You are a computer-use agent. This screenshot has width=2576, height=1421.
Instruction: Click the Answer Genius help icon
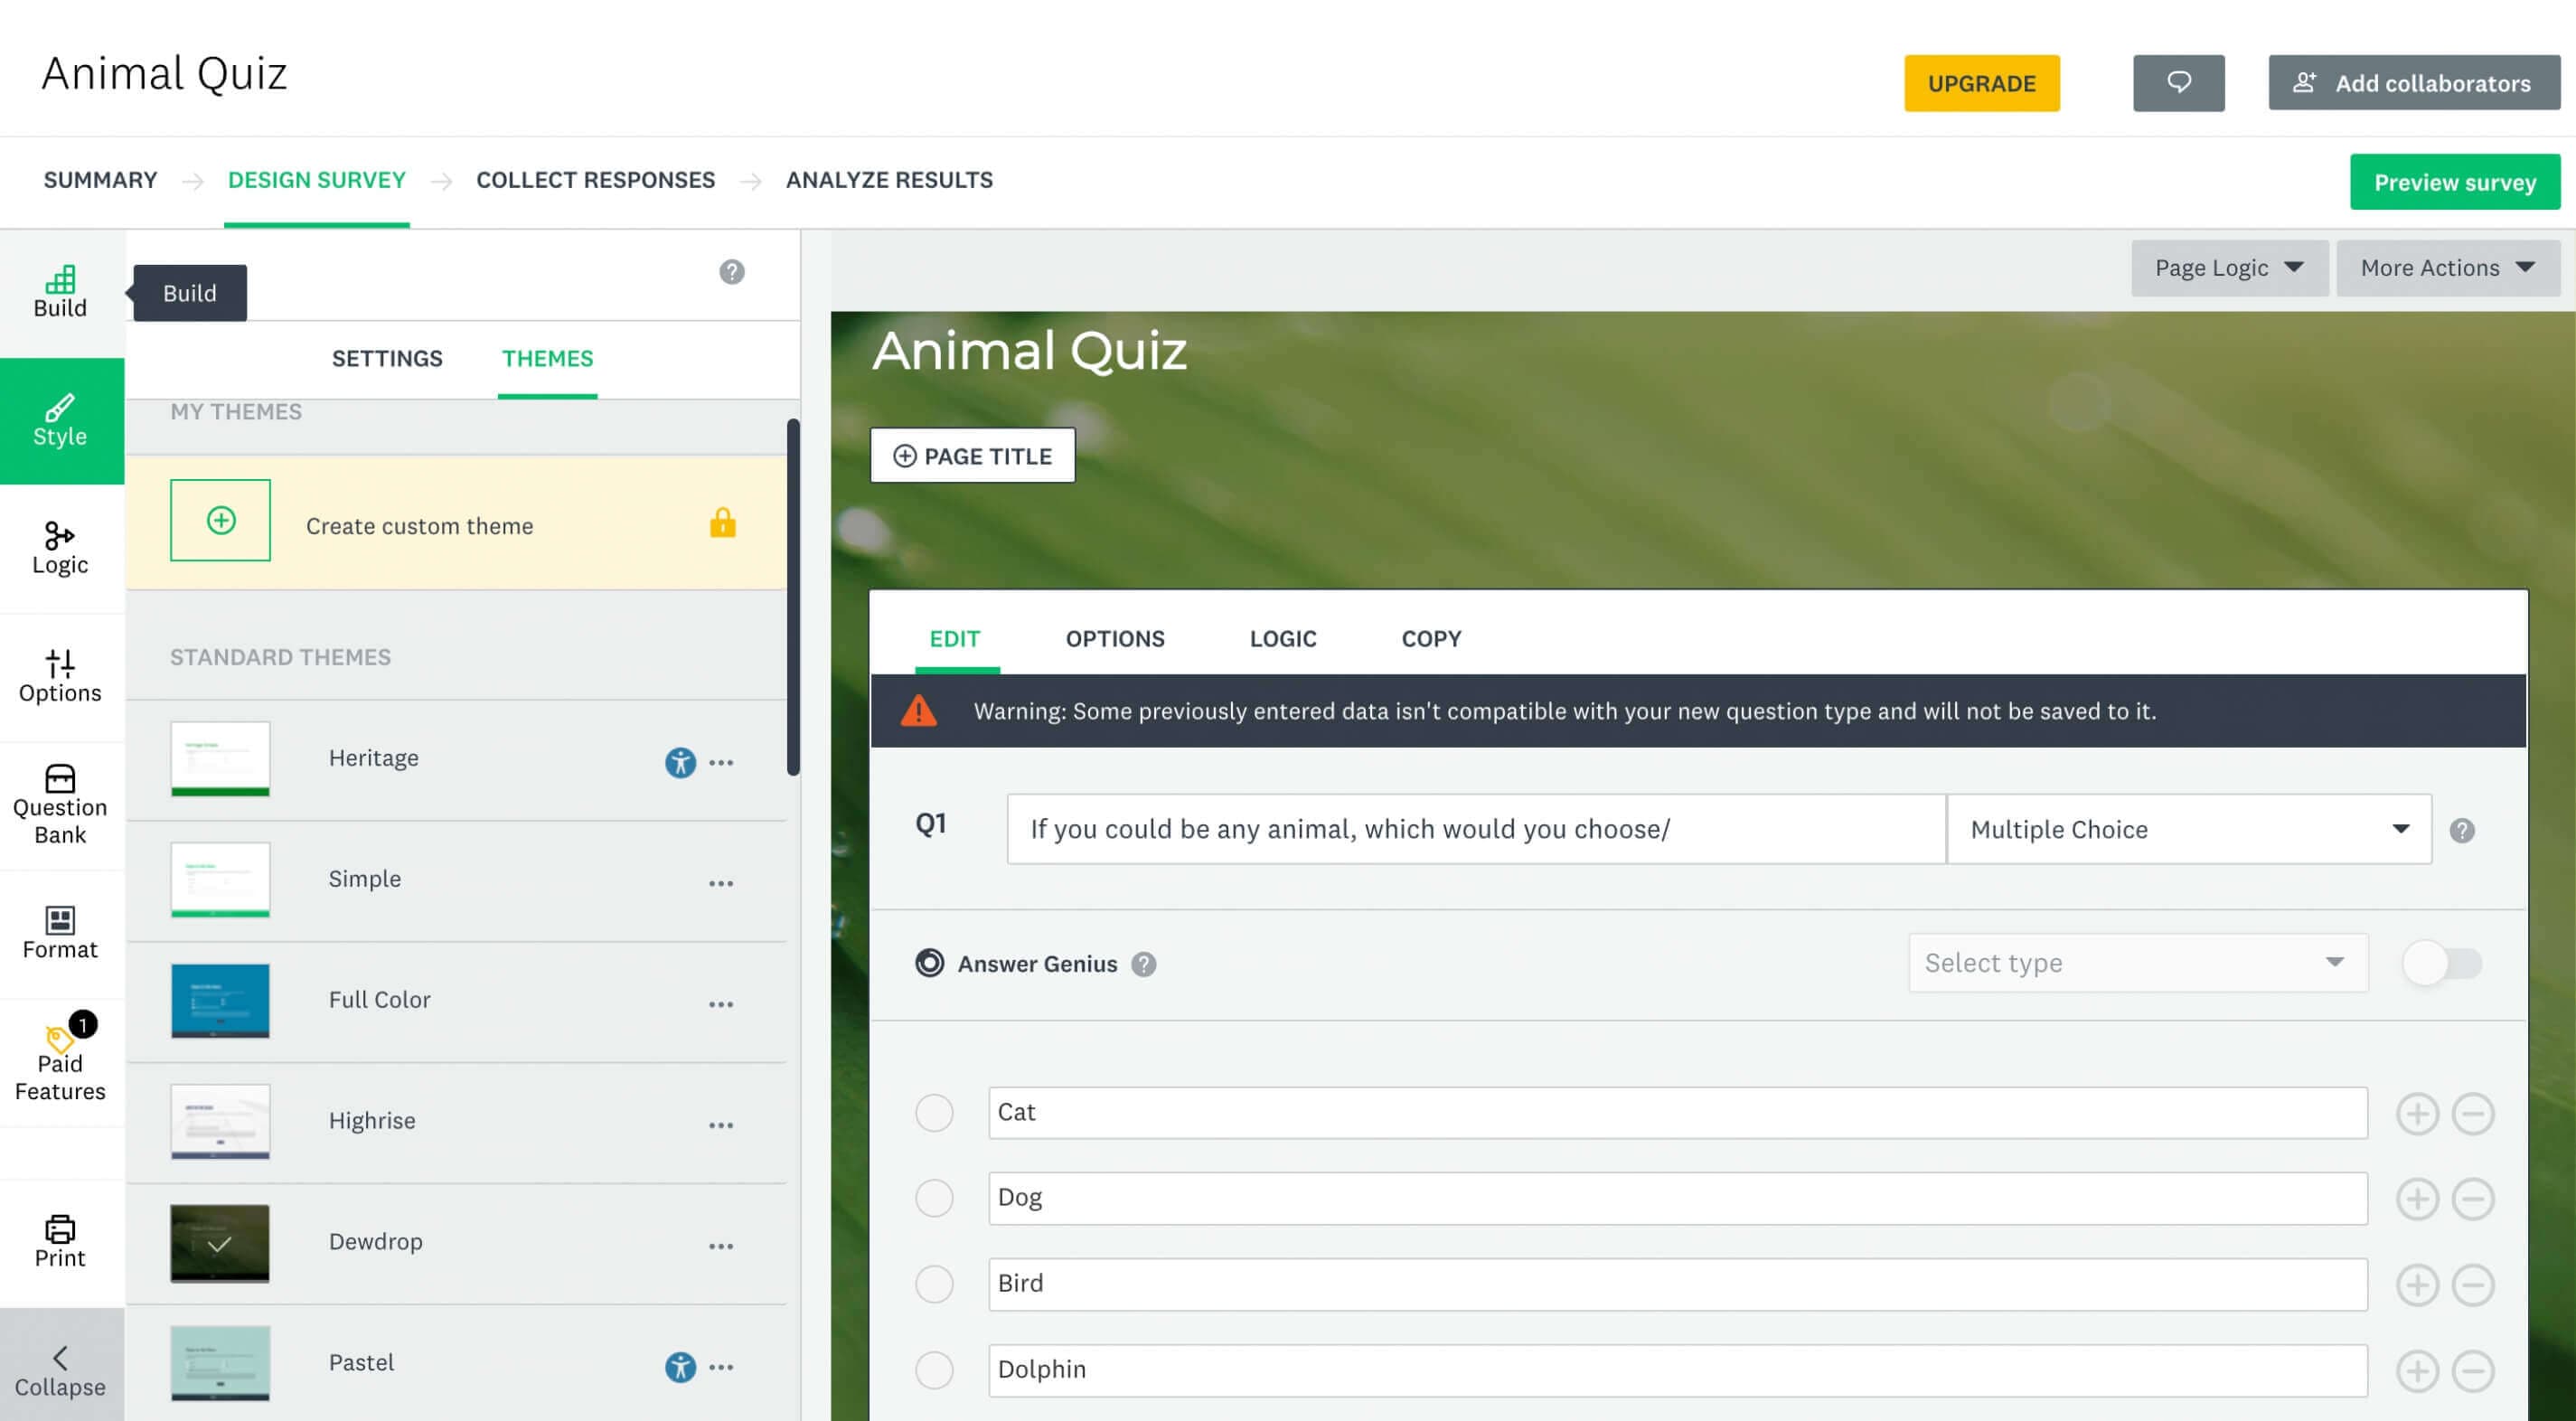point(1143,964)
